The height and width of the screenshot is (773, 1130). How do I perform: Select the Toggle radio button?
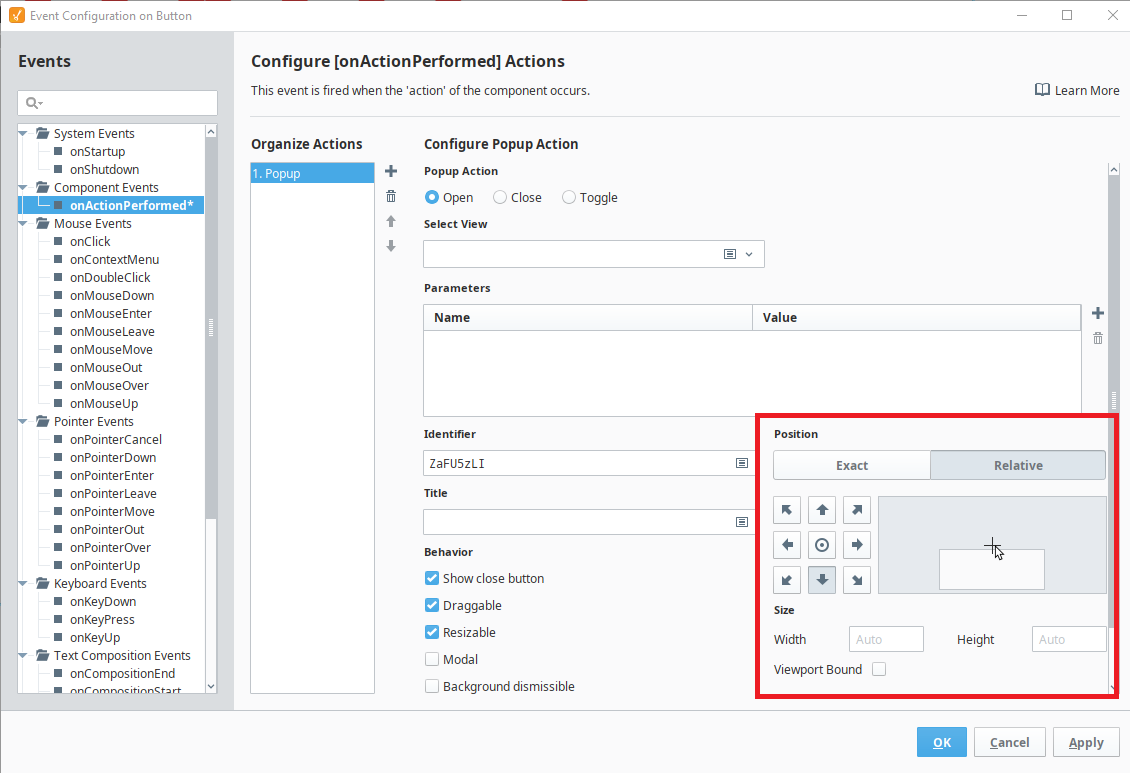pyautogui.click(x=569, y=197)
